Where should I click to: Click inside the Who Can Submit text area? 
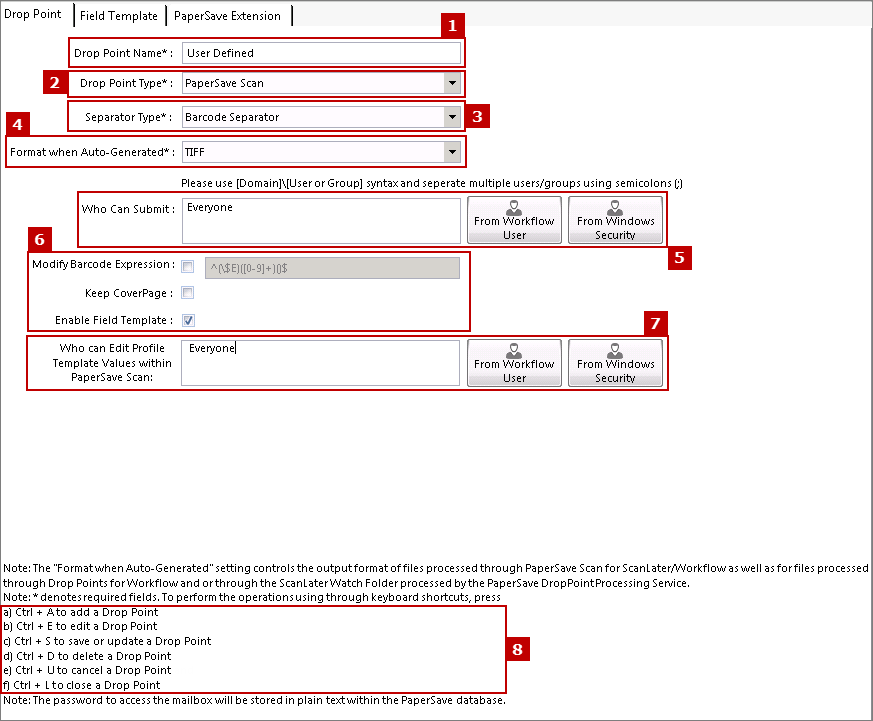point(321,221)
